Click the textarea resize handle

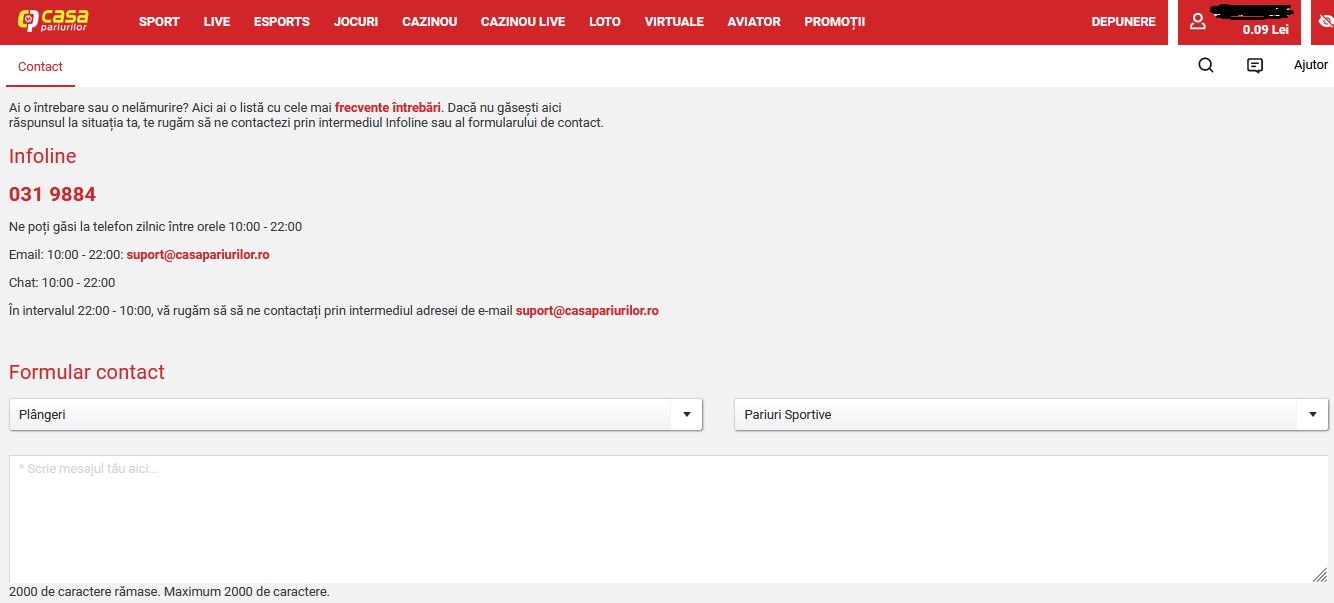click(1320, 574)
